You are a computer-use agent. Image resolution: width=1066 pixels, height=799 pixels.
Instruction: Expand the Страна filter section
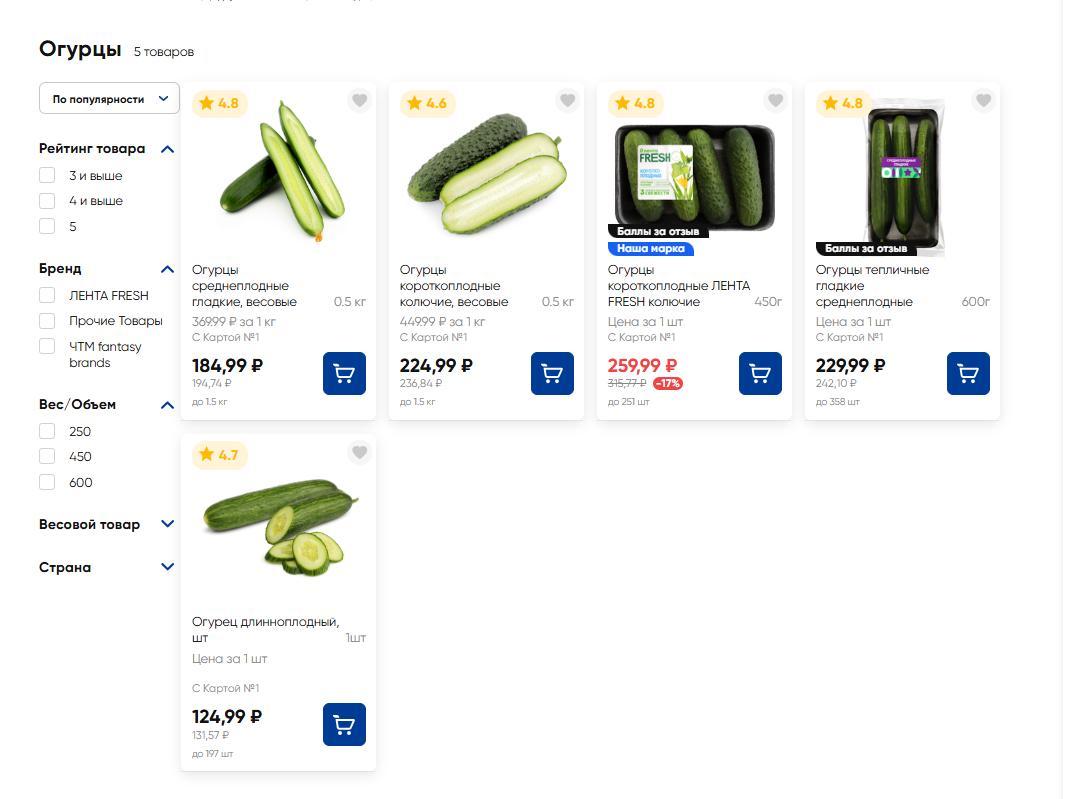(167, 567)
